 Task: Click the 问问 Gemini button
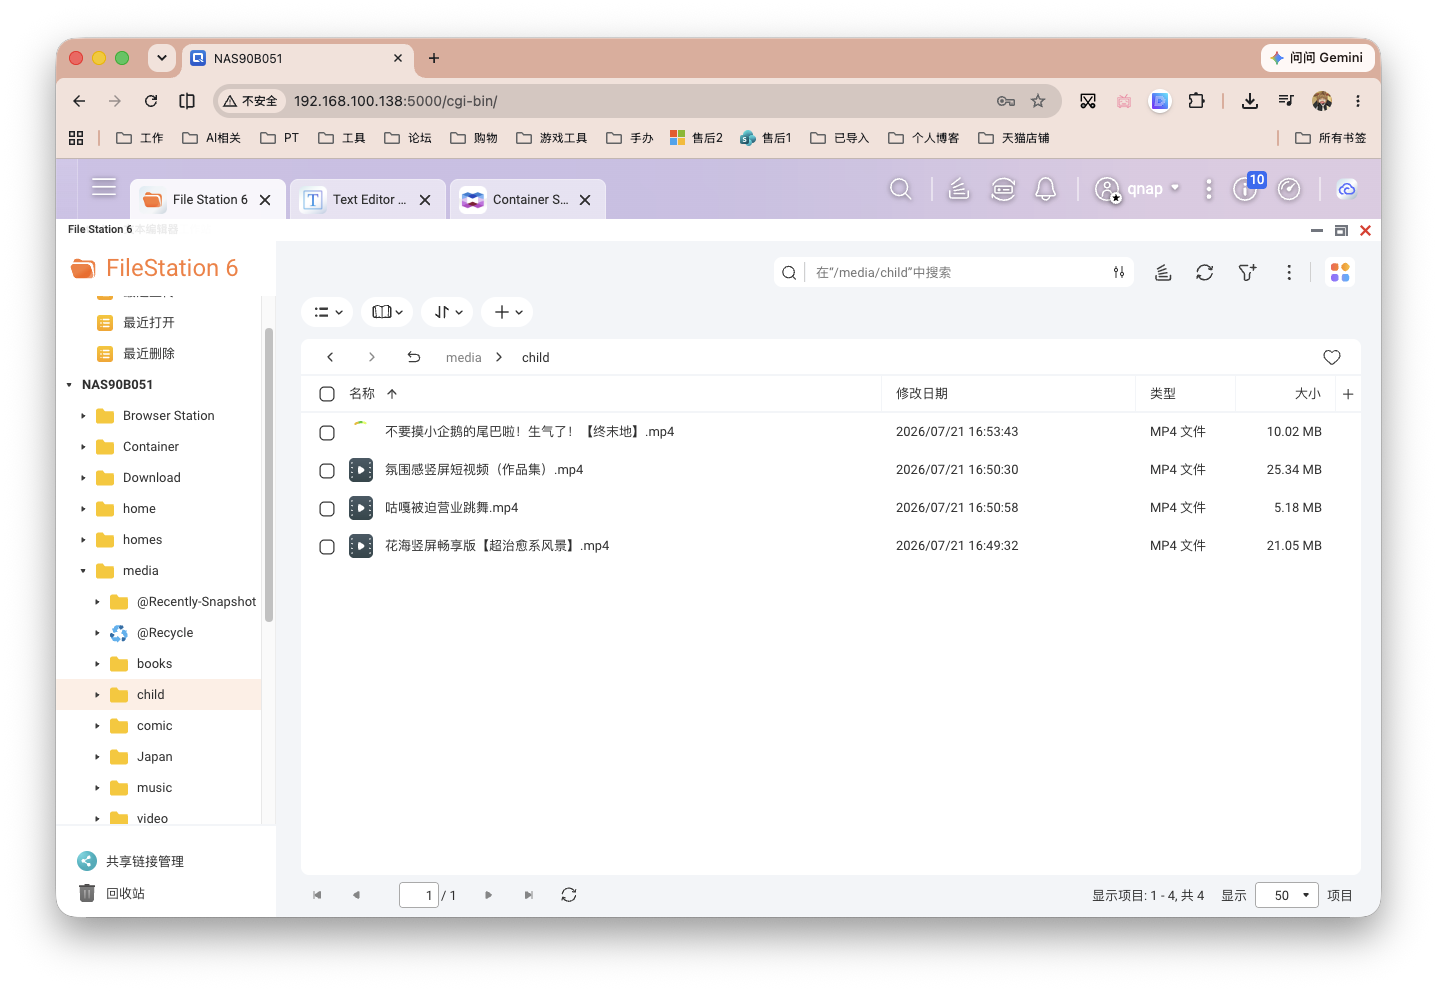point(1316,58)
